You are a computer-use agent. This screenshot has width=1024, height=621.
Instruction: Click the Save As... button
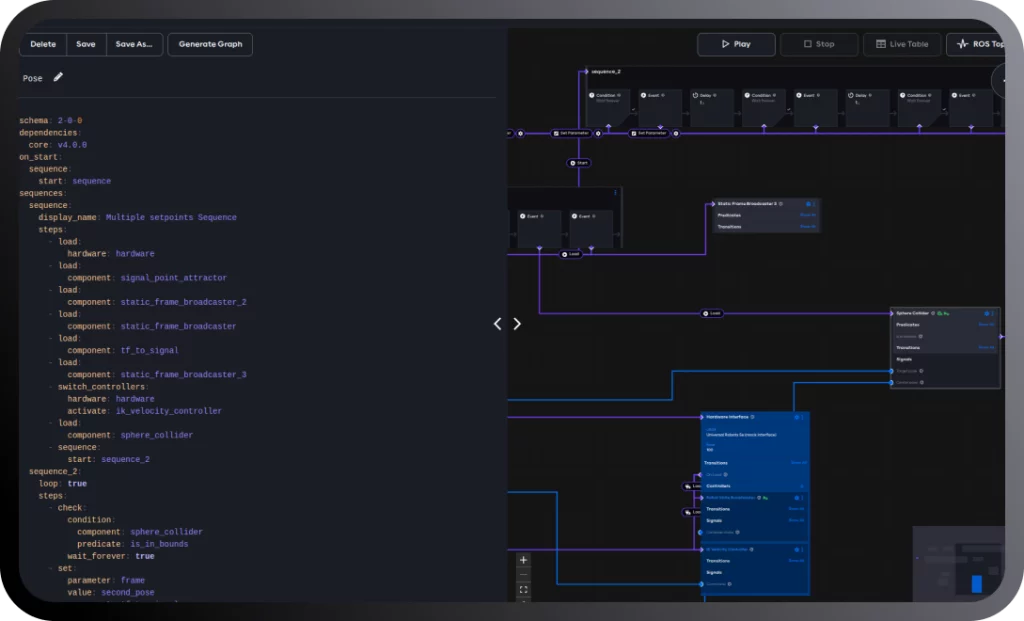(134, 44)
